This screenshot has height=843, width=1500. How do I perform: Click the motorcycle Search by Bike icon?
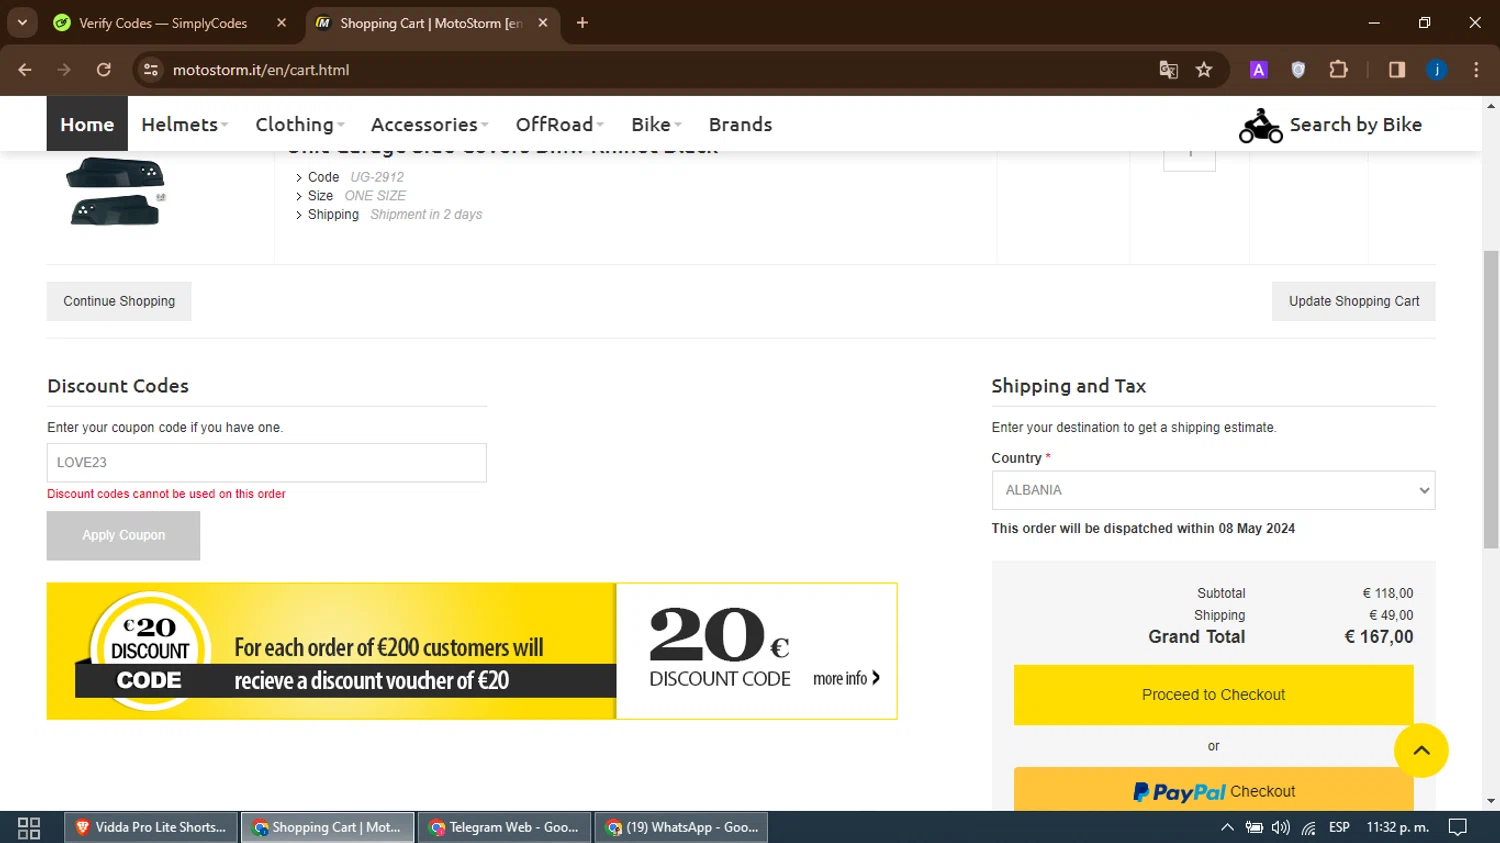coord(1260,126)
